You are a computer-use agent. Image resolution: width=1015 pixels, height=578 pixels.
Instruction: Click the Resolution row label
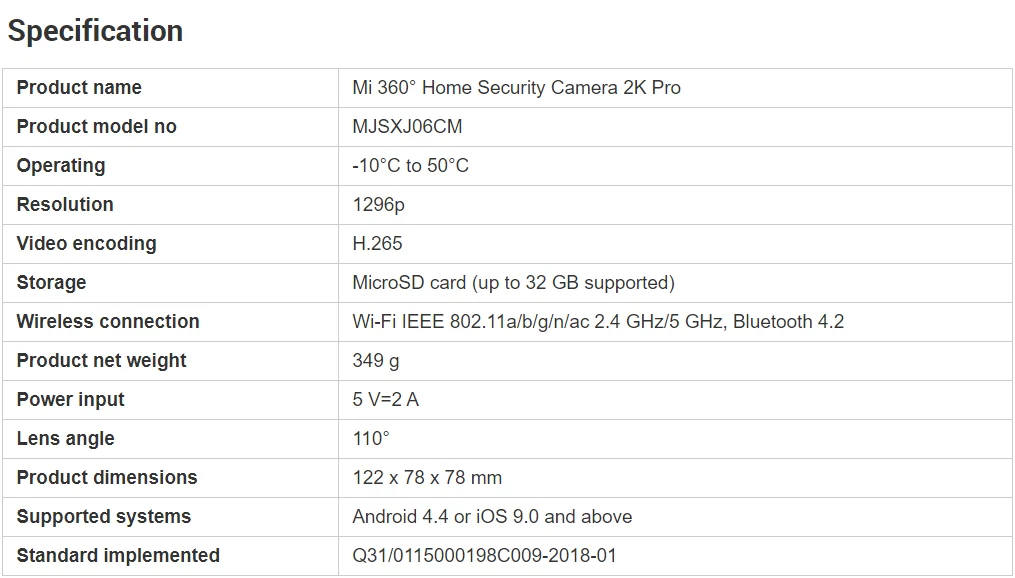coord(65,205)
